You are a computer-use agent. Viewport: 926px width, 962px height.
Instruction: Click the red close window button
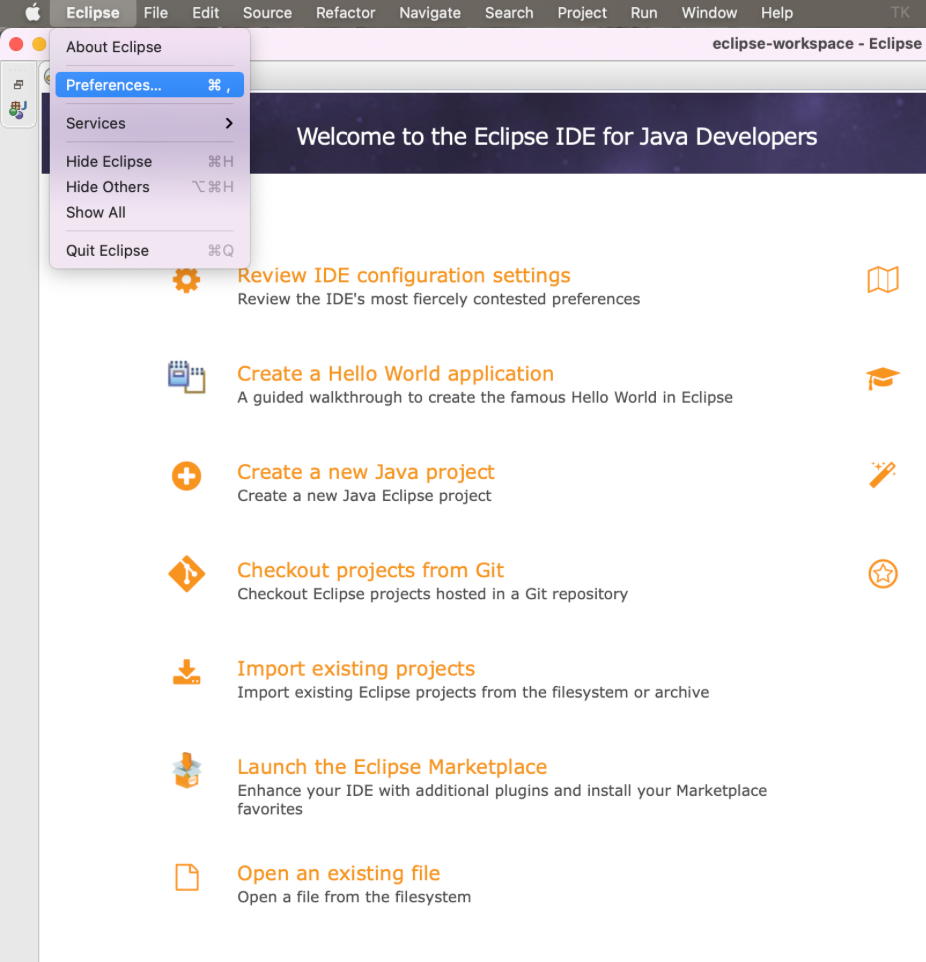click(x=17, y=44)
